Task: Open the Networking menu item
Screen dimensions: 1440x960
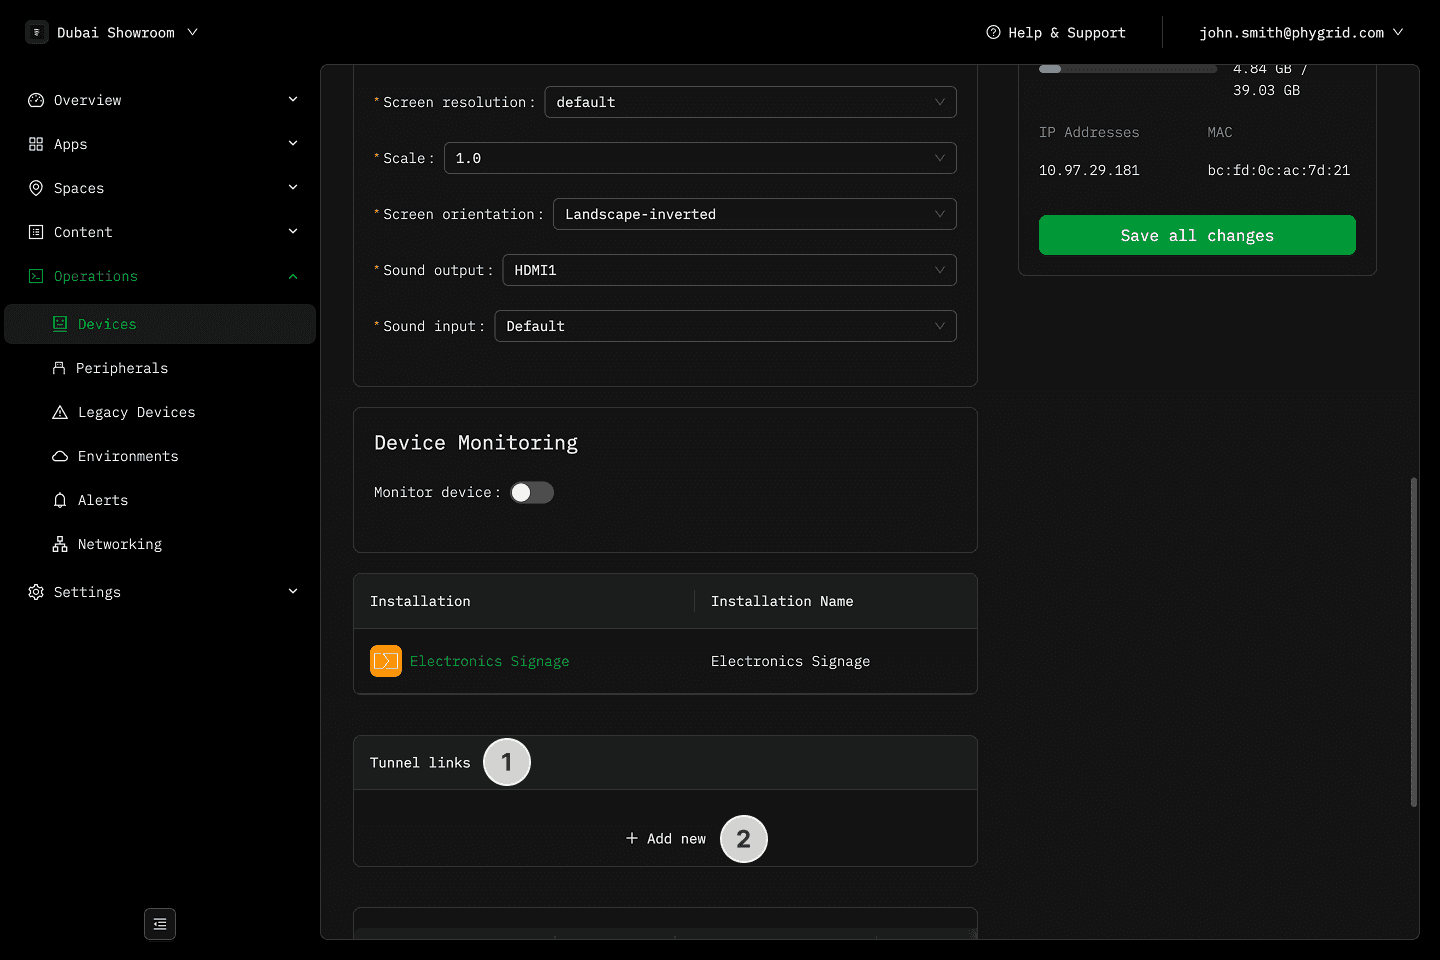Action: click(x=160, y=544)
